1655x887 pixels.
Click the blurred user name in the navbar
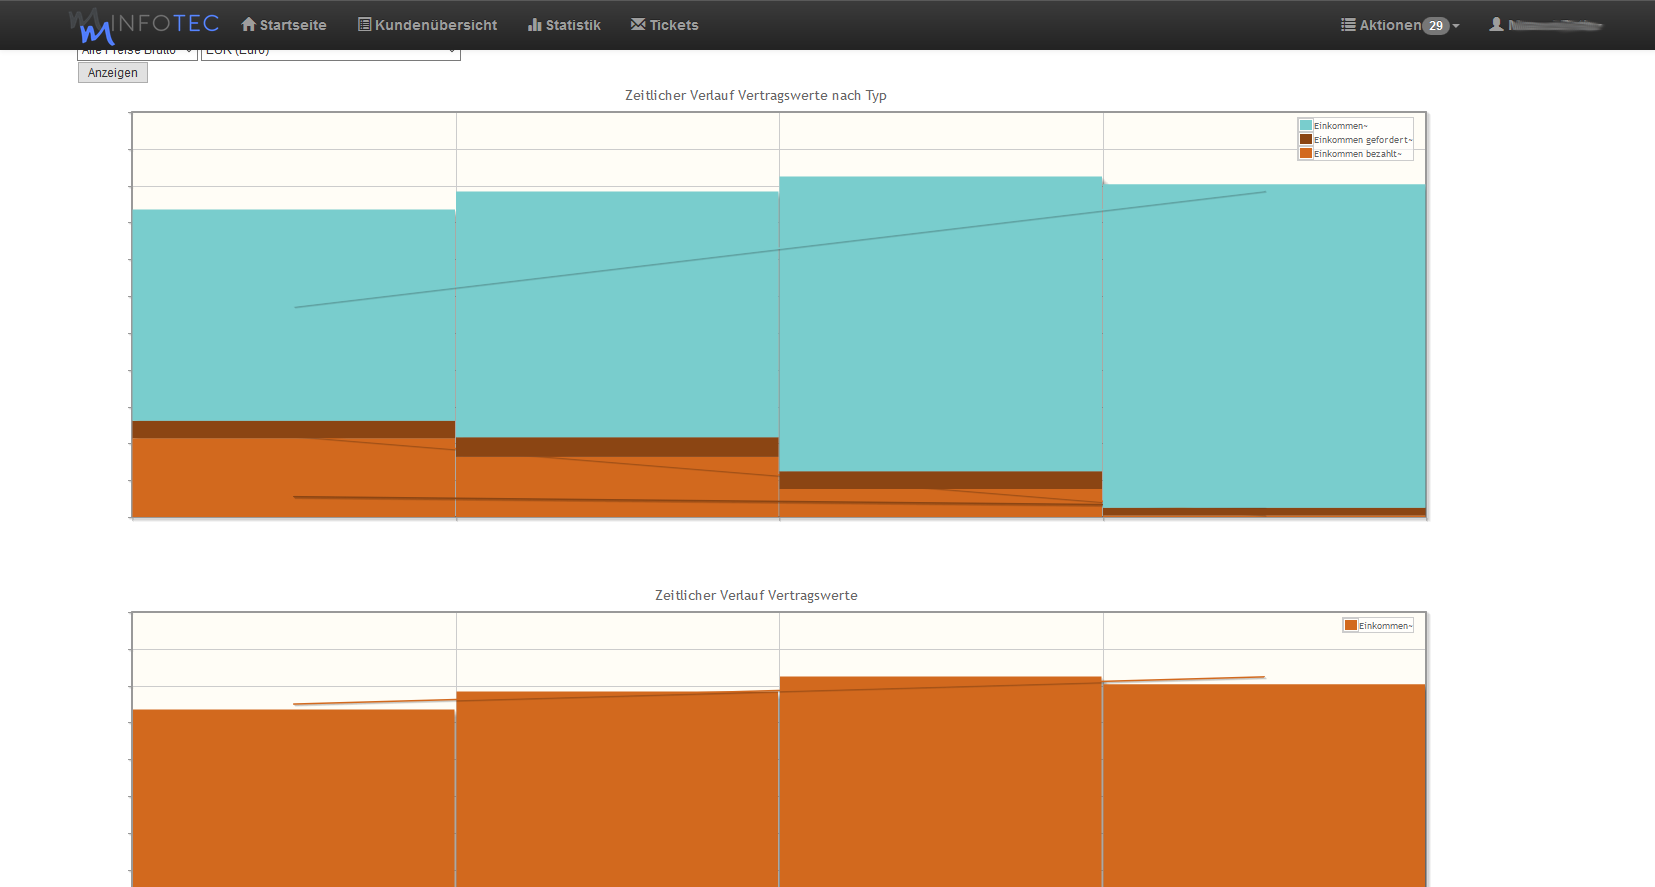click(1555, 25)
